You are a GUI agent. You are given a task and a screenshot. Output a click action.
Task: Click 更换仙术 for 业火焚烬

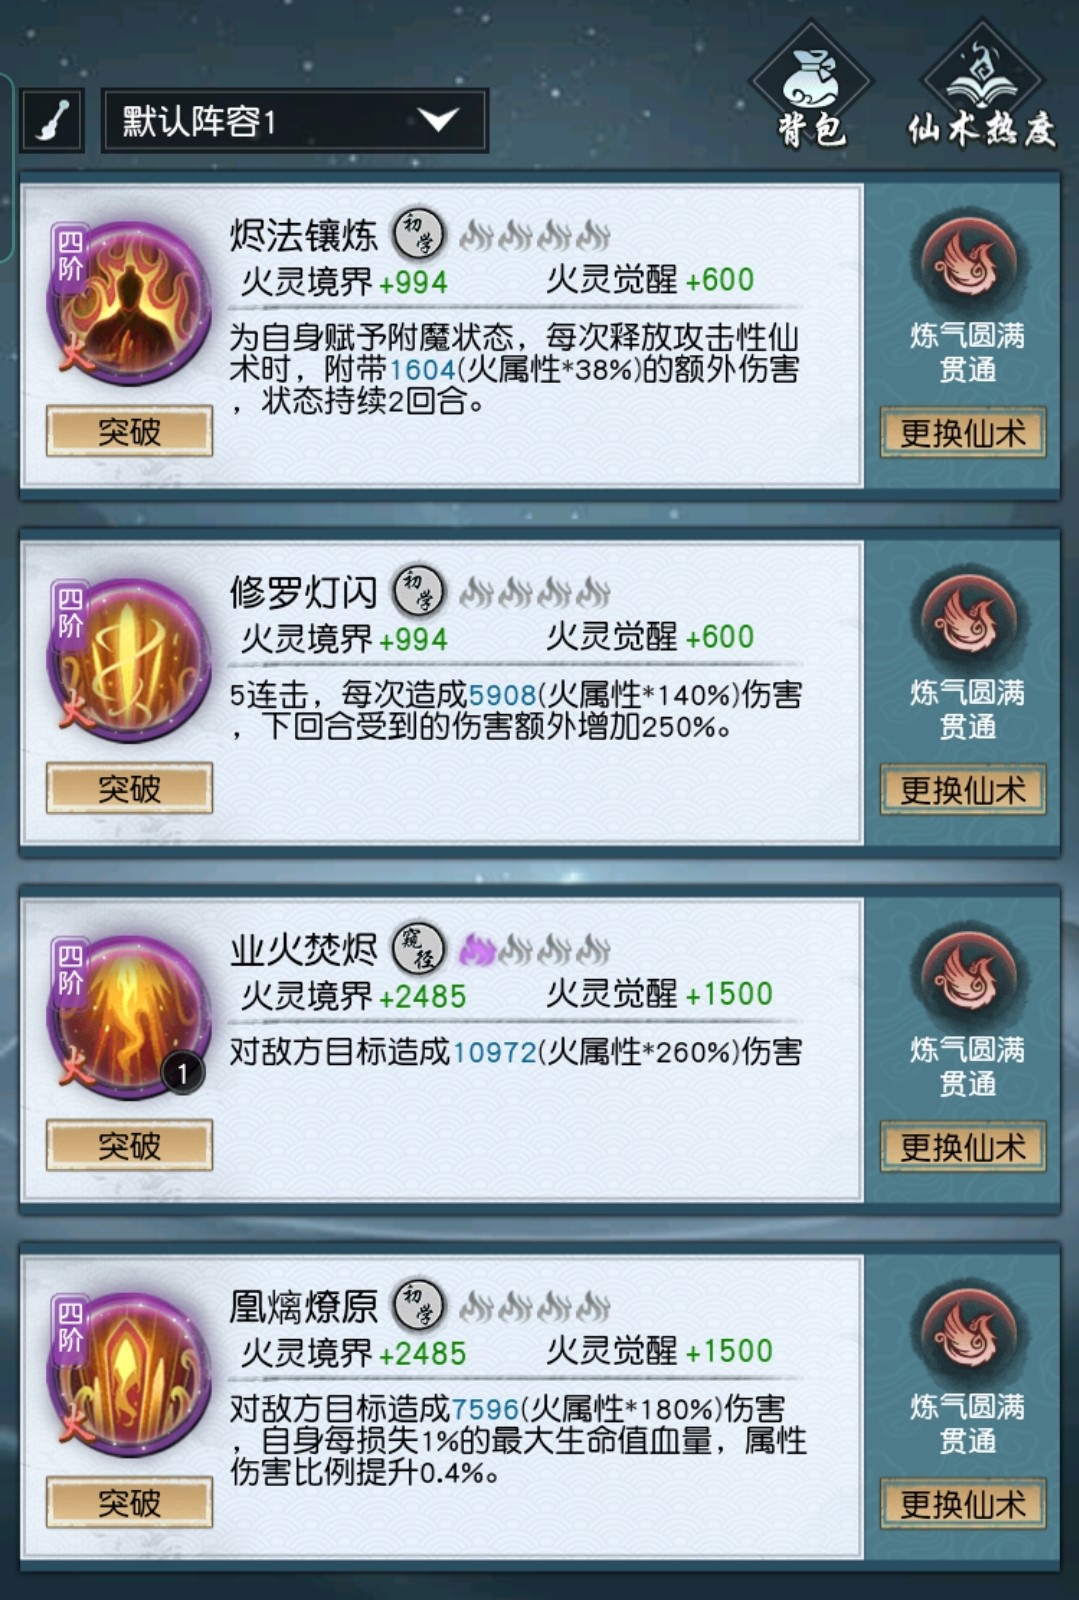pyautogui.click(x=963, y=1147)
